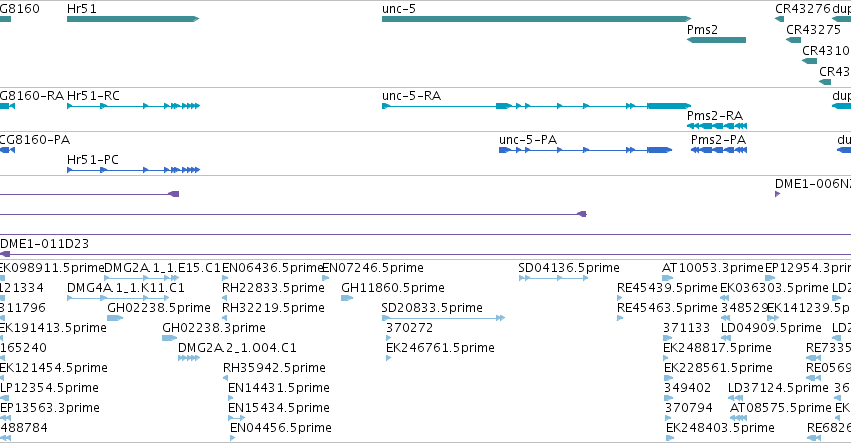Viewport: 851px width, 443px height.
Task: Select the AT10053.3prime EST feature
Action: click(668, 278)
